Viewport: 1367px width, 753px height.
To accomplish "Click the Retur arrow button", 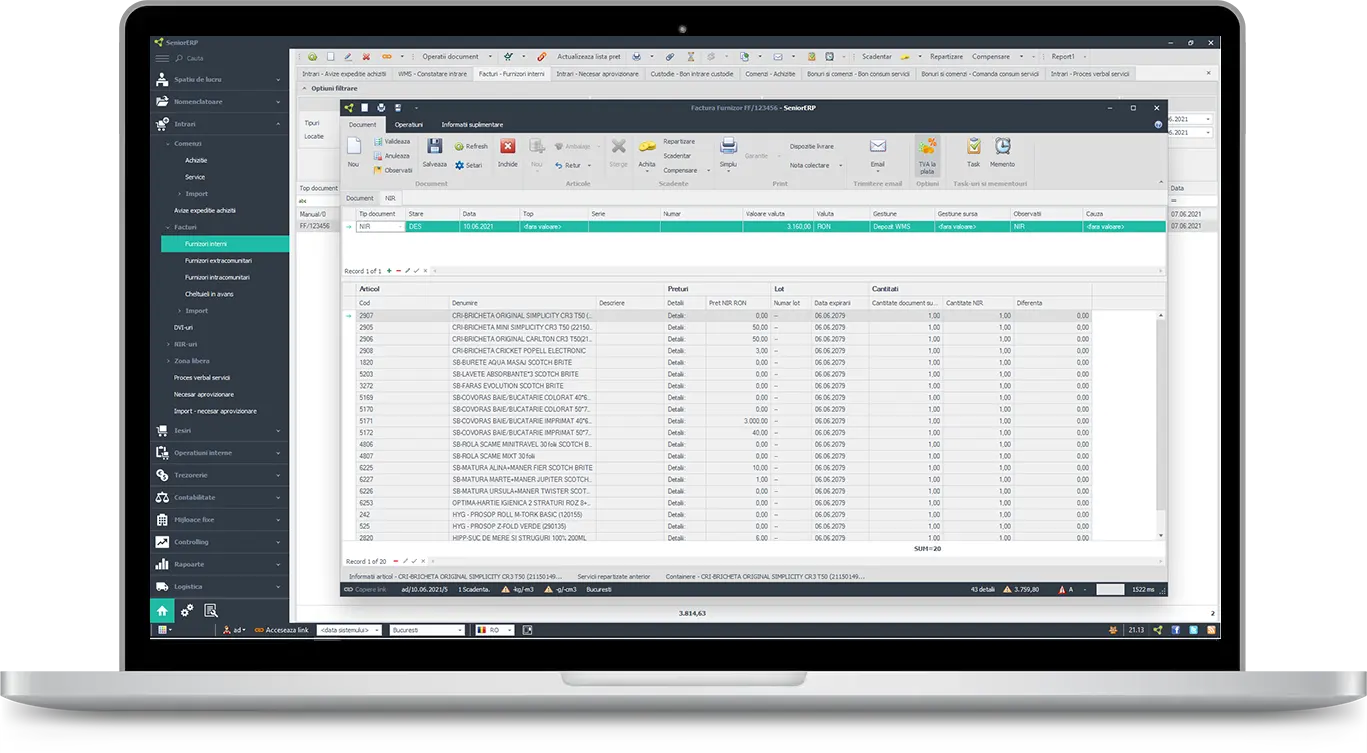I will (572, 165).
